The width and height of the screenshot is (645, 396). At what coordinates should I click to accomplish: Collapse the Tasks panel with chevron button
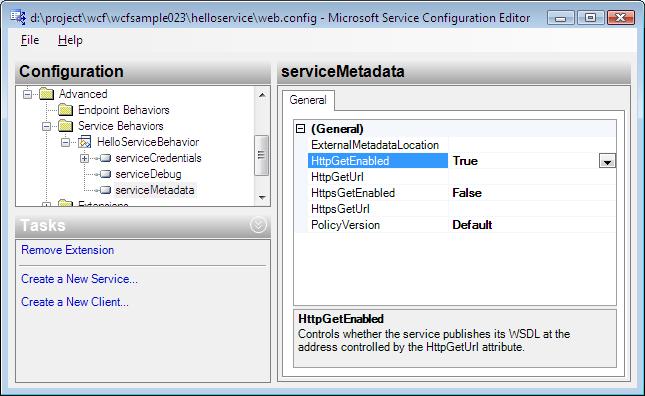point(258,225)
